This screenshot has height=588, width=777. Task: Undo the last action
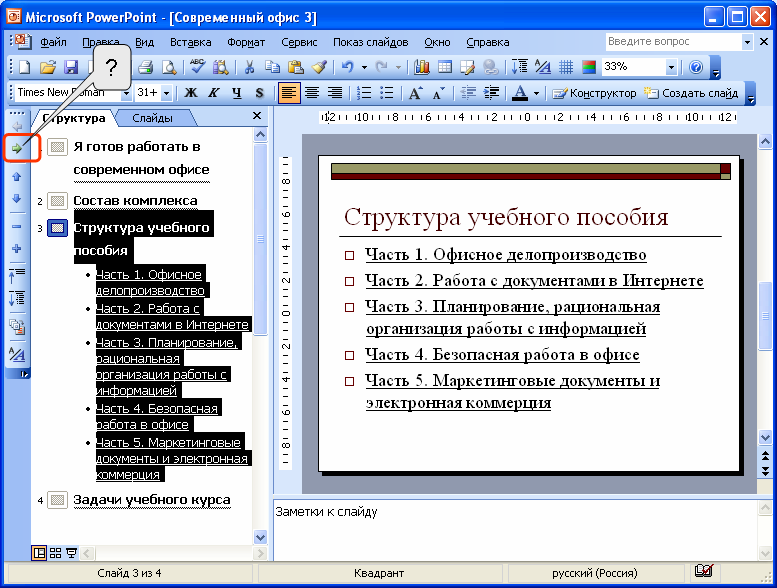348,67
